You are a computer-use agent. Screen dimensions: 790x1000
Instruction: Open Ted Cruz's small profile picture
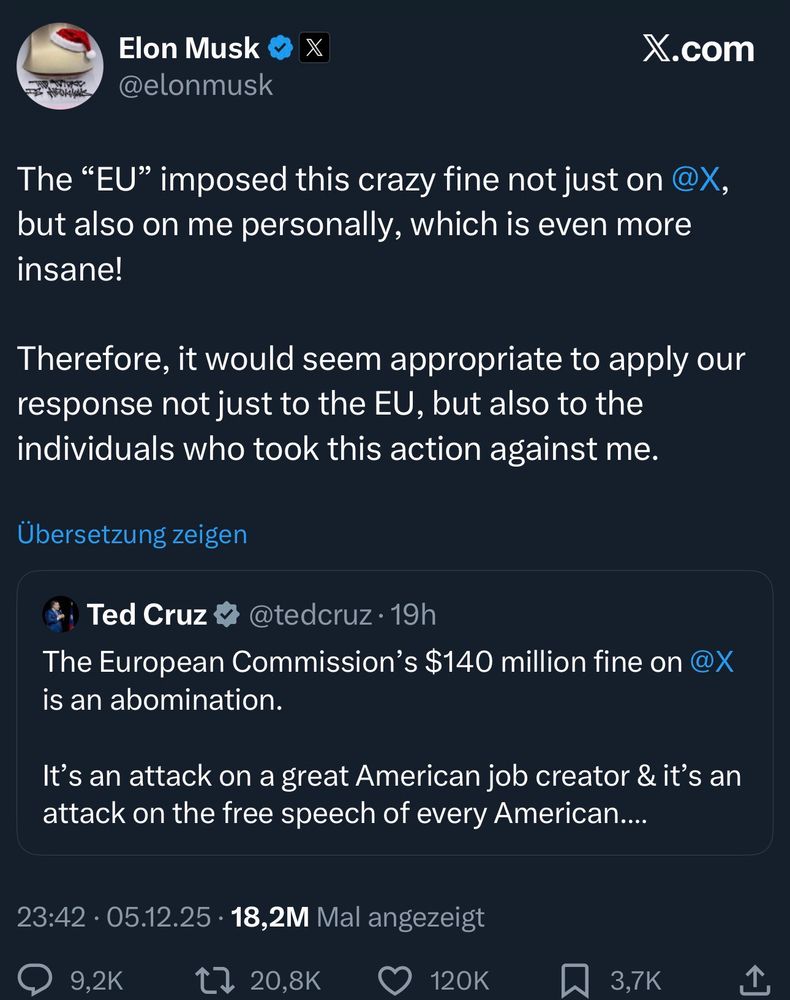(x=60, y=613)
